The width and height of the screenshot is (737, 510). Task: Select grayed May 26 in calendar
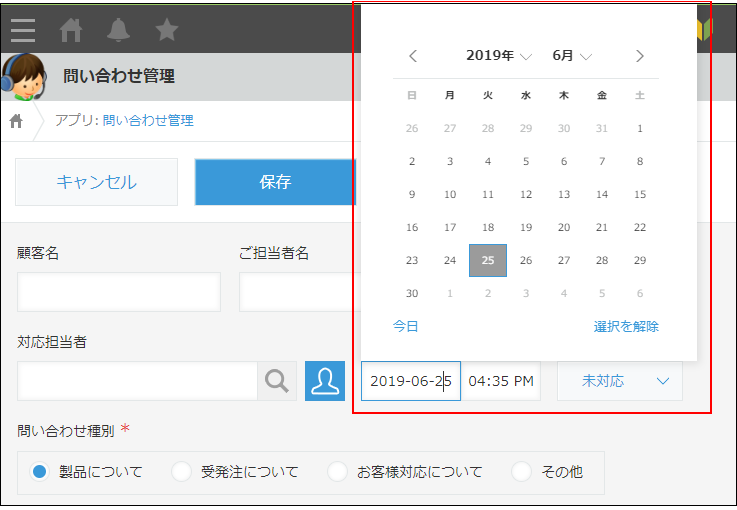pos(412,129)
